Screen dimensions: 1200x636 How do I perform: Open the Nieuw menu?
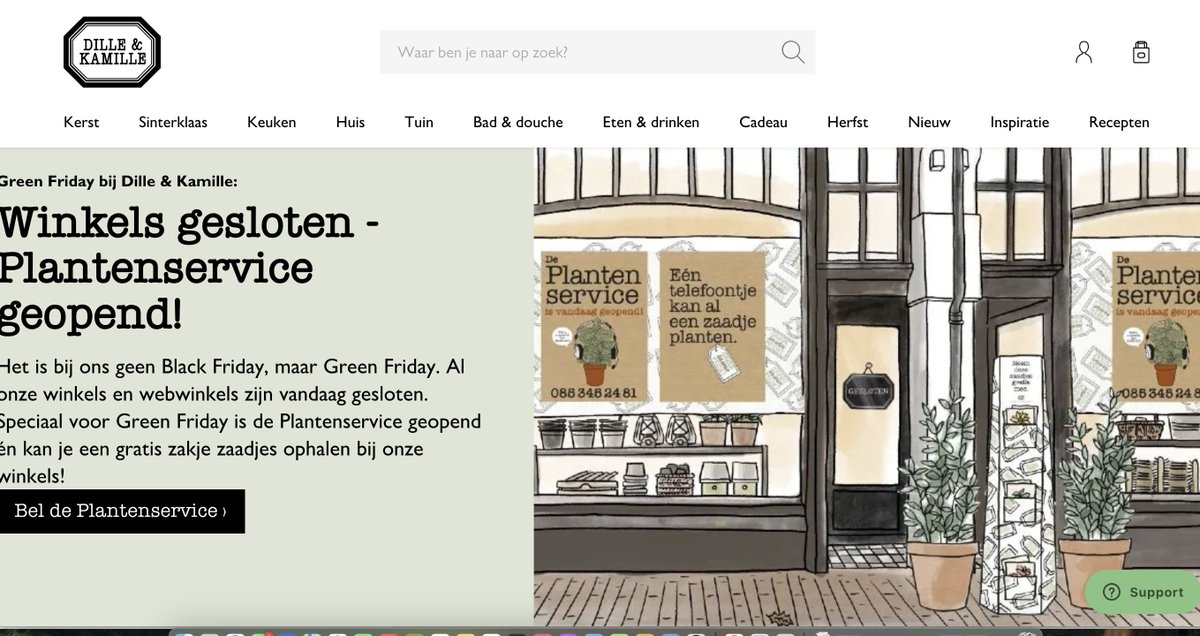coord(929,122)
